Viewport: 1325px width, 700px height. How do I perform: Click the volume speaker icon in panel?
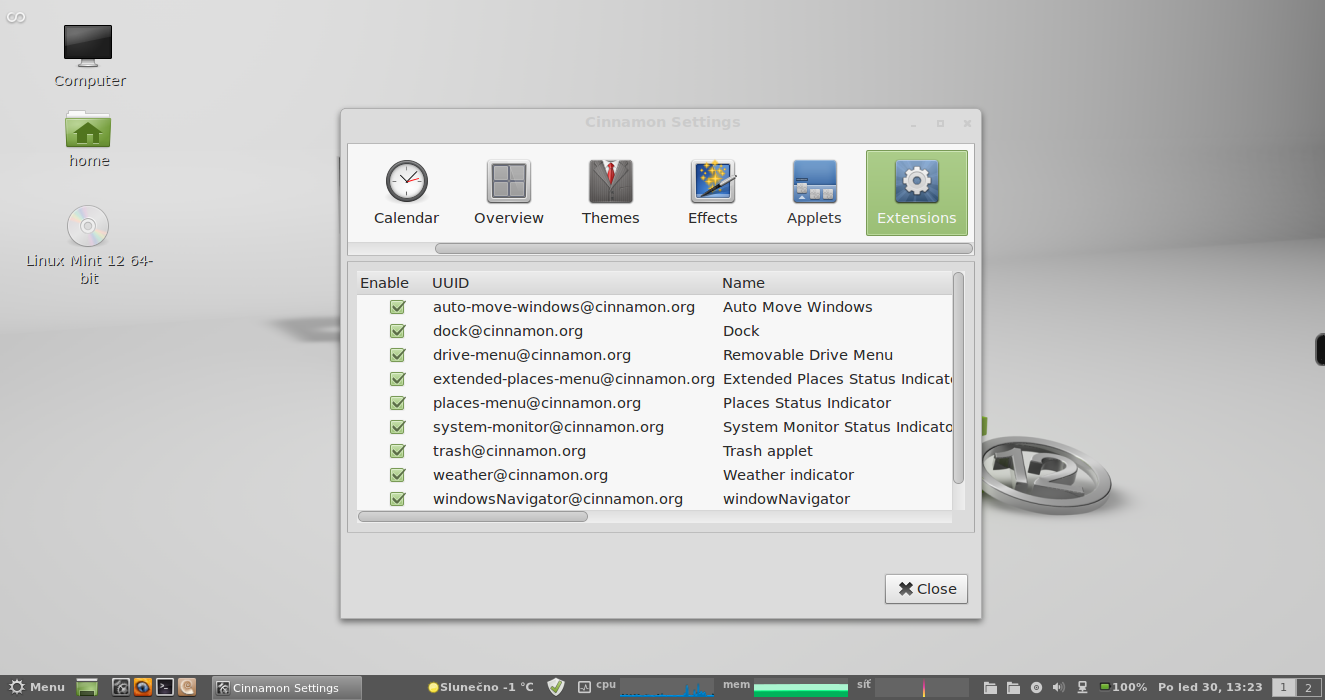pos(1059,687)
